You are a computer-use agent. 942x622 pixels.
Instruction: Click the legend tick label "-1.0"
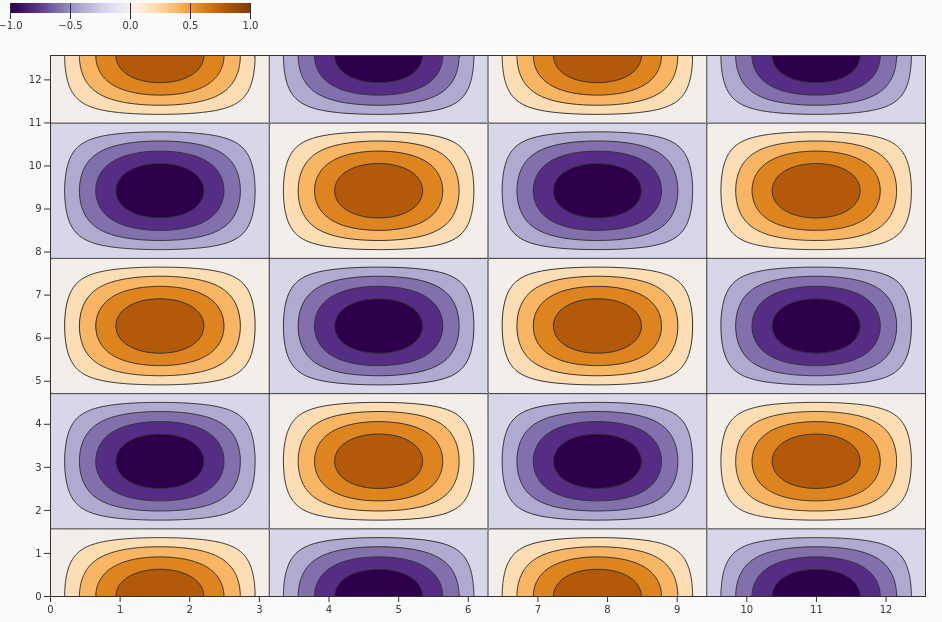click(x=11, y=25)
